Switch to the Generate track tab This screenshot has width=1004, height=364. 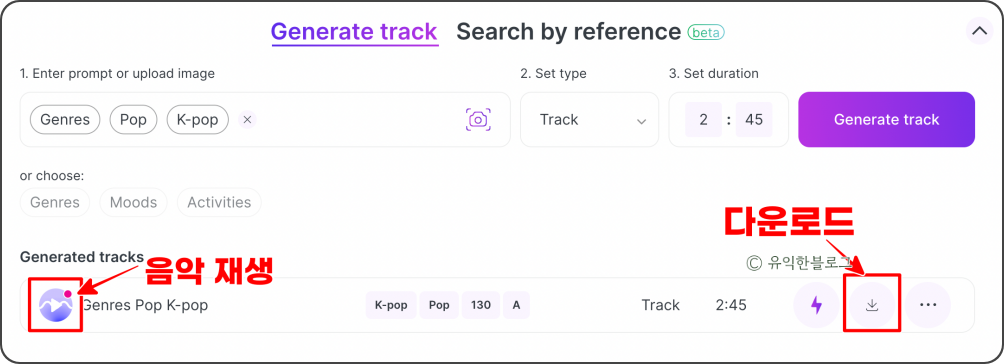click(354, 31)
